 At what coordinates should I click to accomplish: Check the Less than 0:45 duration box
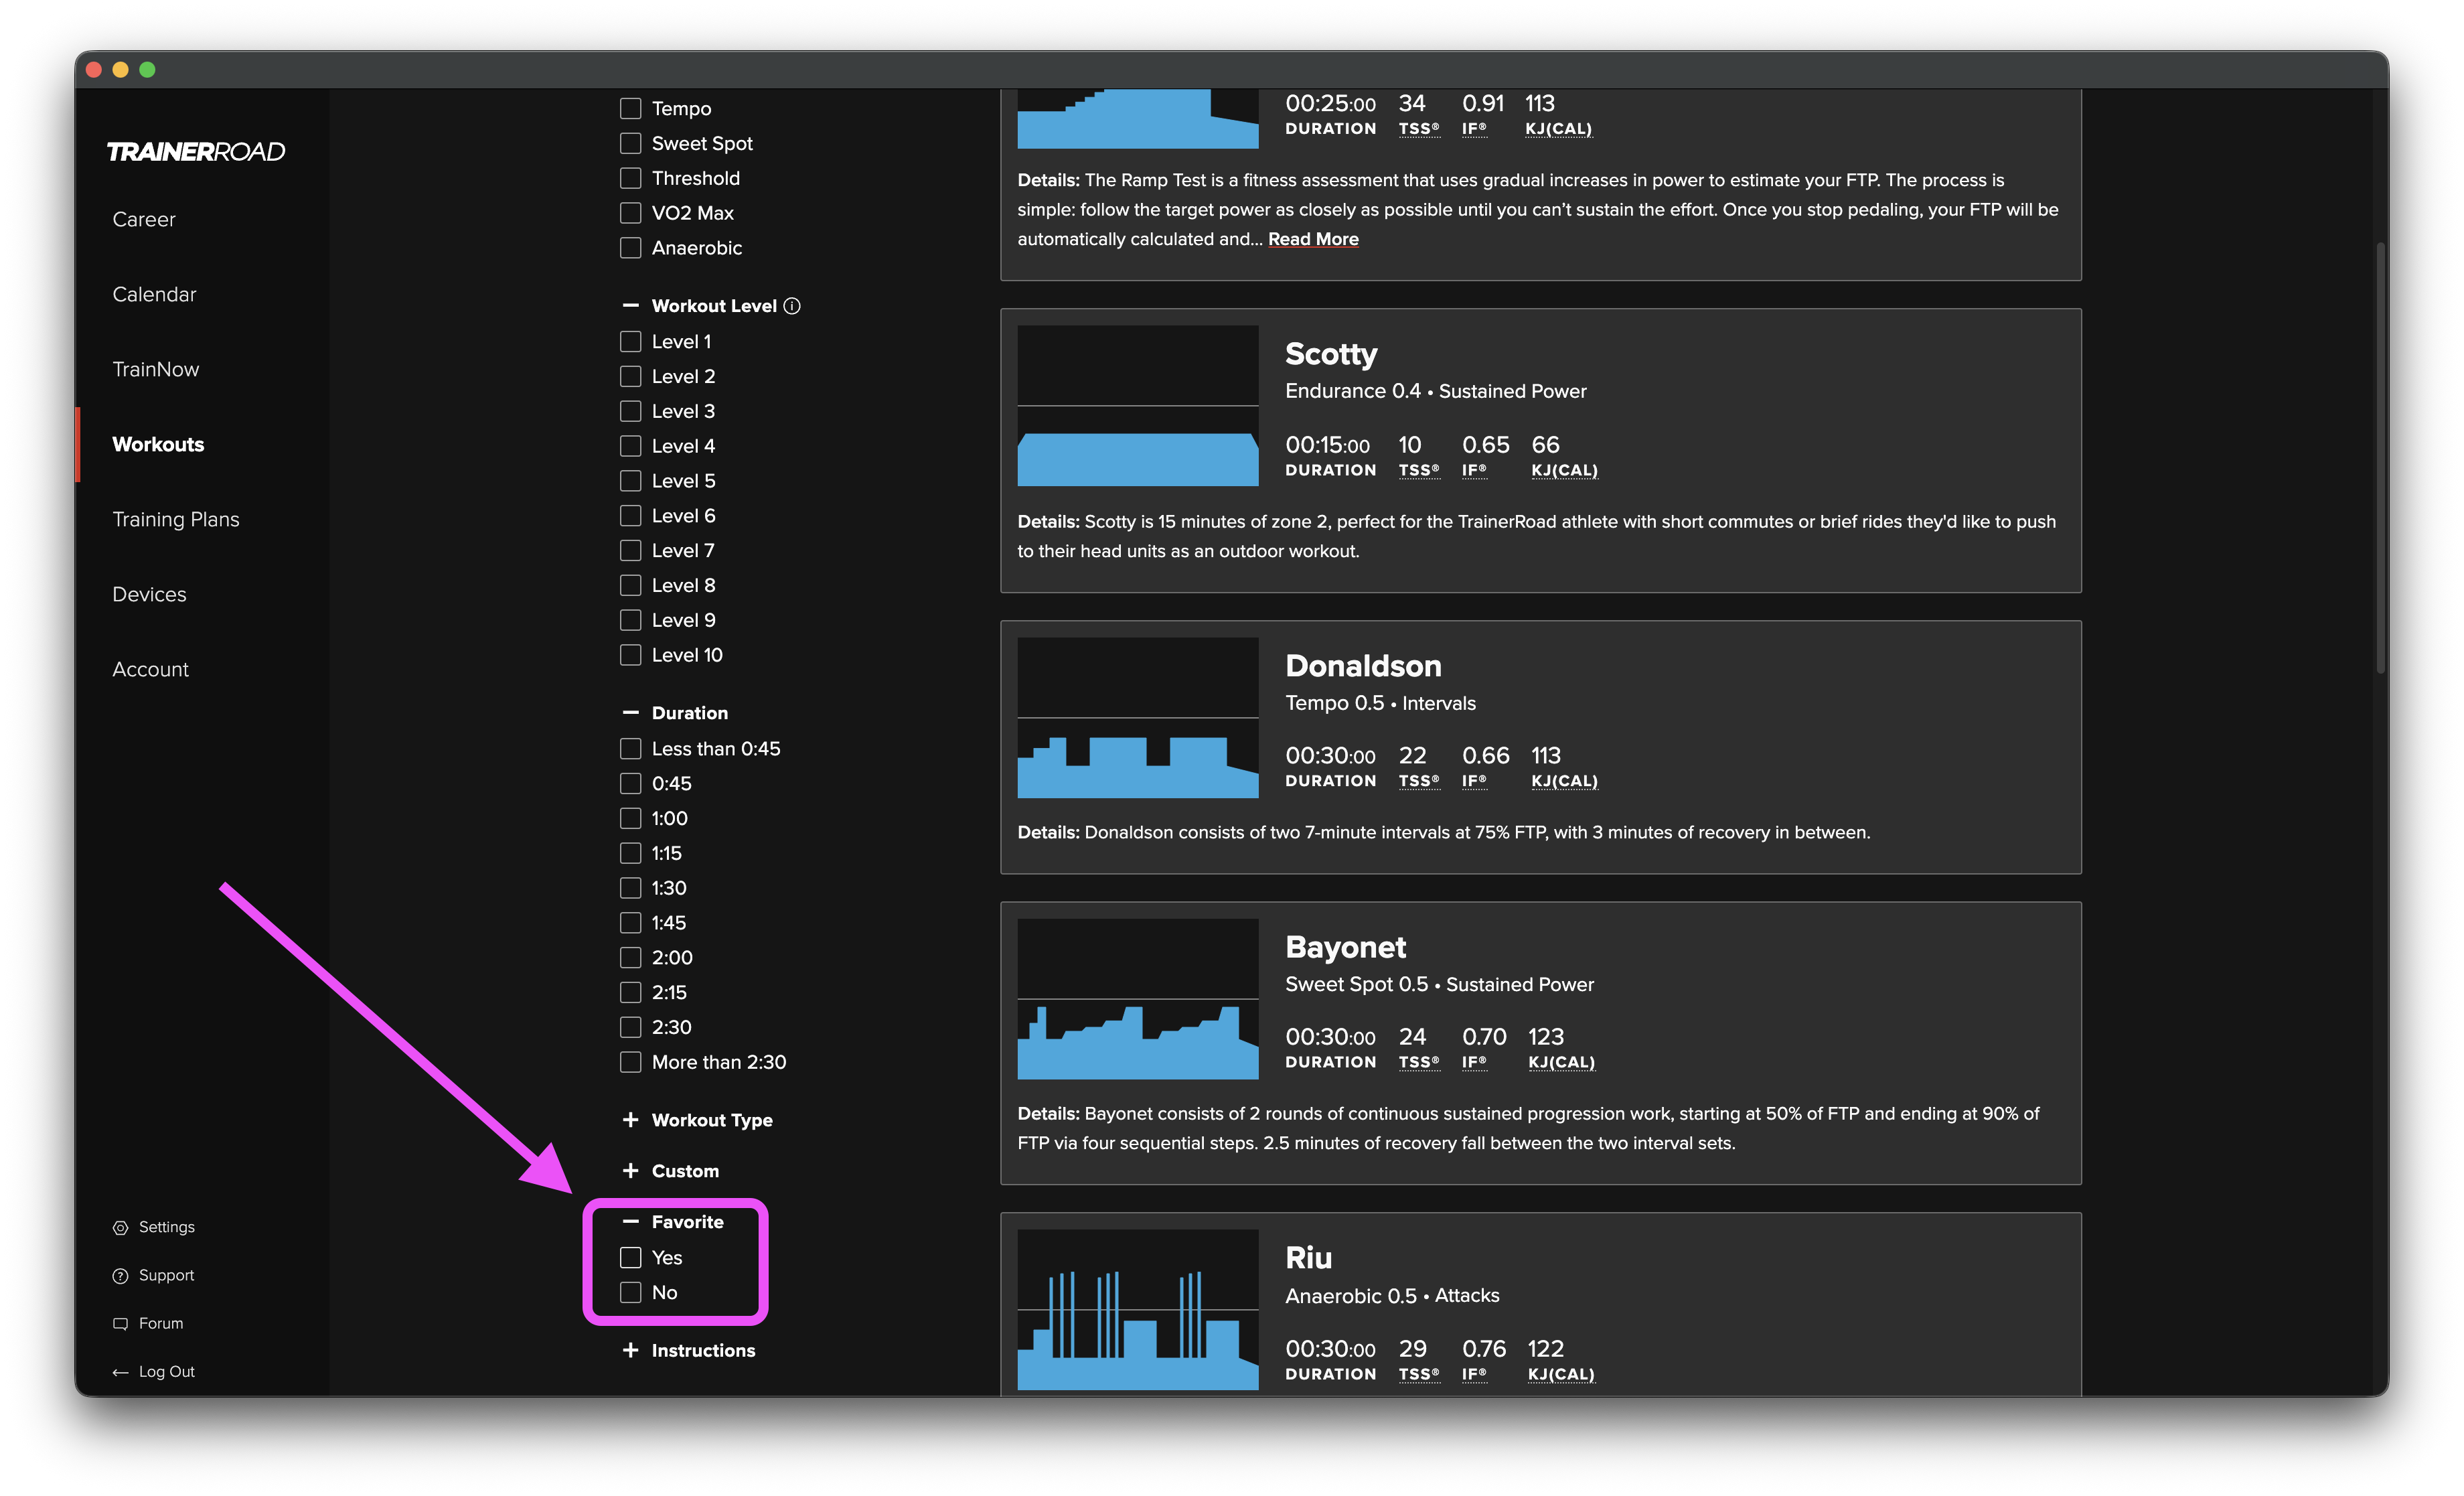[x=630, y=749]
